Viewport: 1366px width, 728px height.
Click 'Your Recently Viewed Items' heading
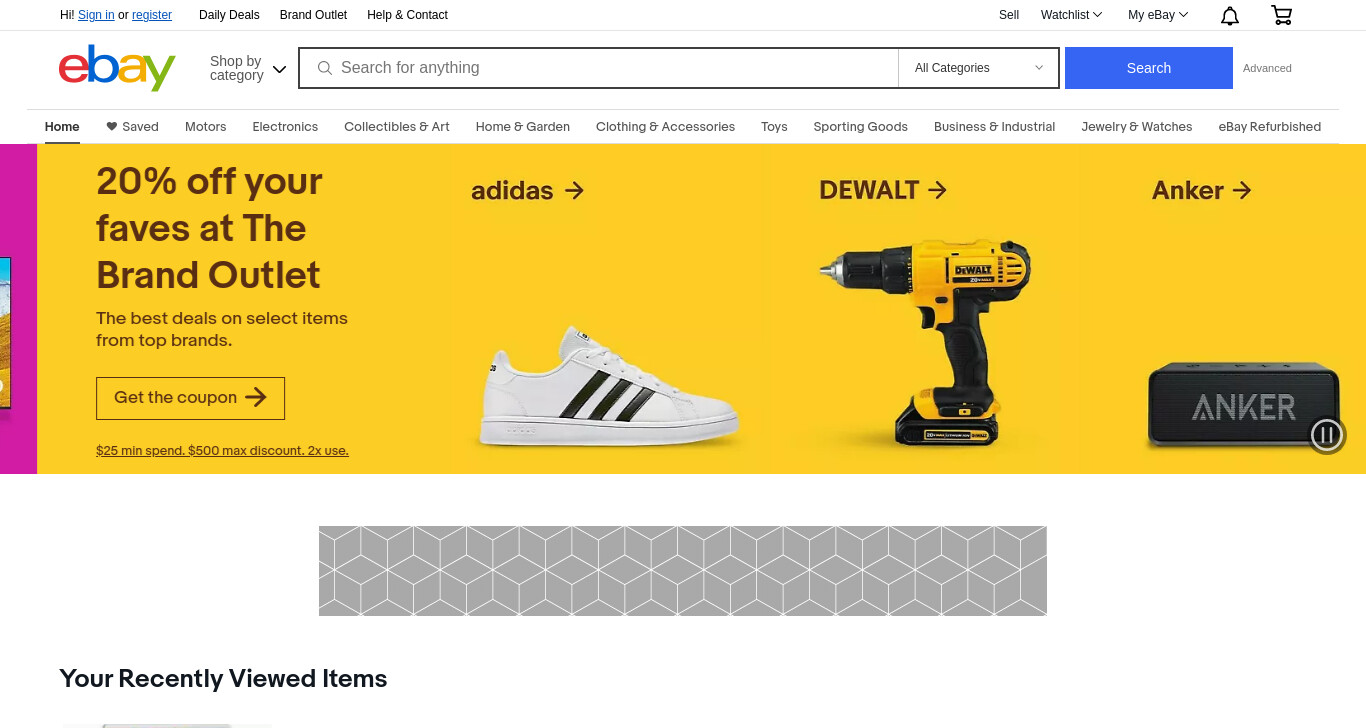[223, 679]
